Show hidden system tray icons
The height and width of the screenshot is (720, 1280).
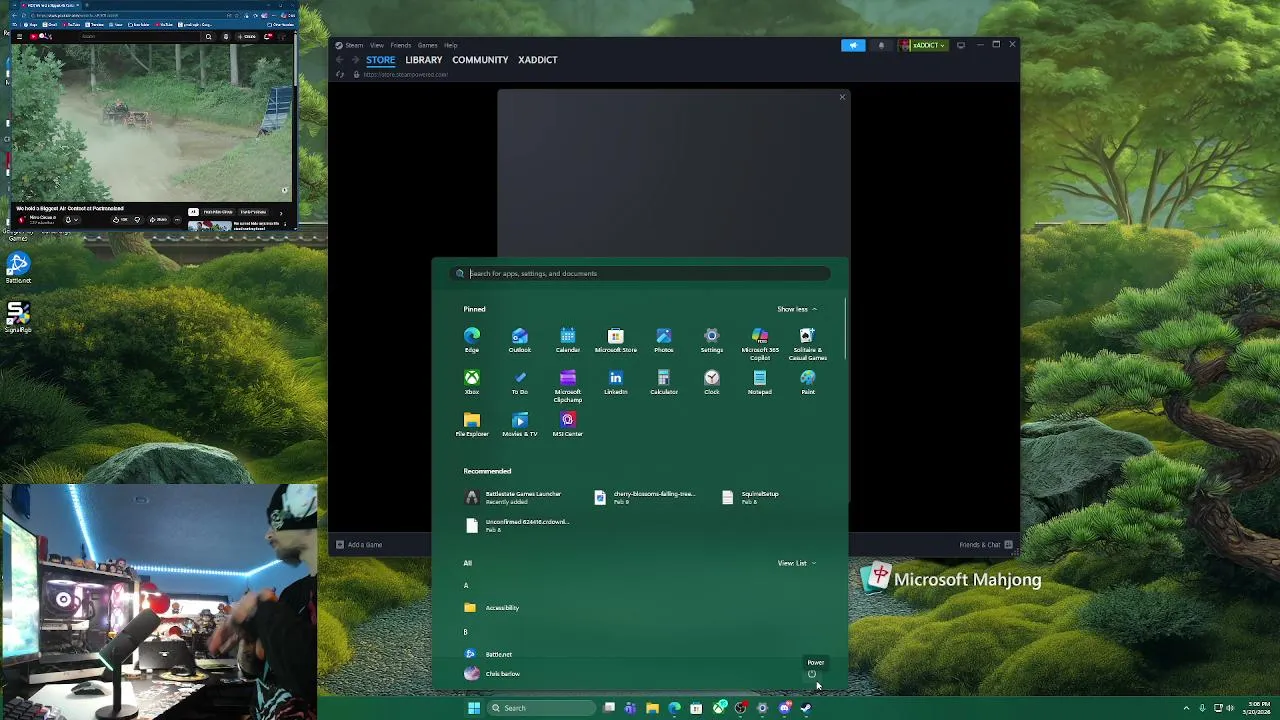(x=1185, y=708)
